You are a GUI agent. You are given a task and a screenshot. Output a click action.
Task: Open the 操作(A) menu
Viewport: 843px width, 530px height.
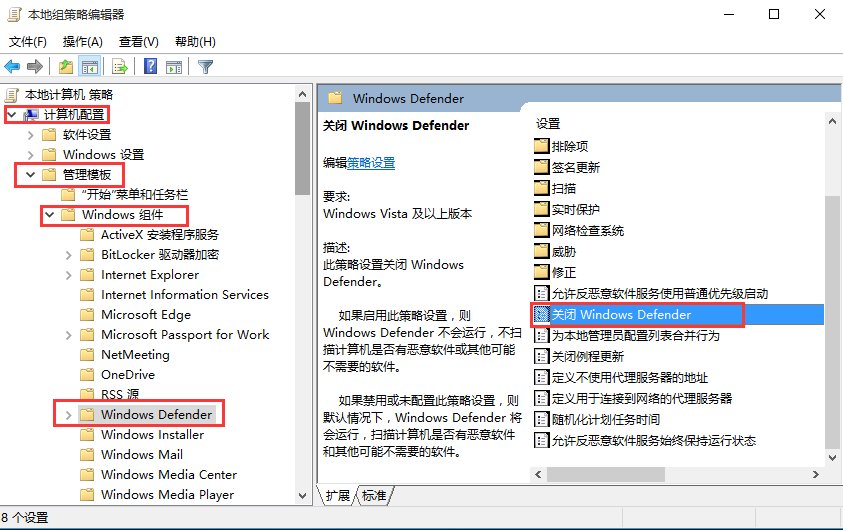pyautogui.click(x=82, y=42)
